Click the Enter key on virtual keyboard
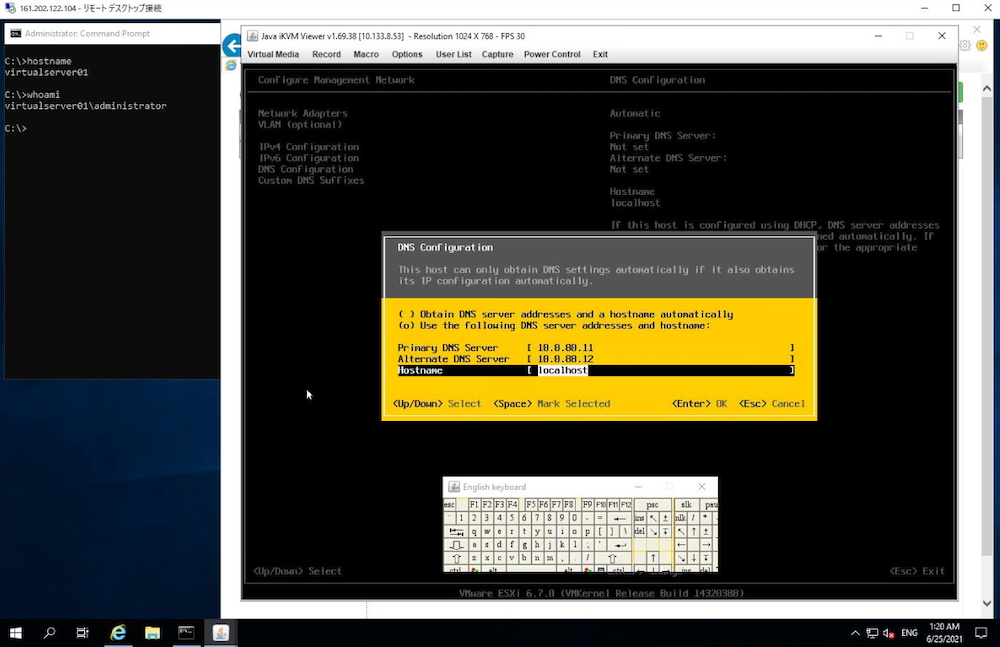The width and height of the screenshot is (1000, 647). point(620,545)
